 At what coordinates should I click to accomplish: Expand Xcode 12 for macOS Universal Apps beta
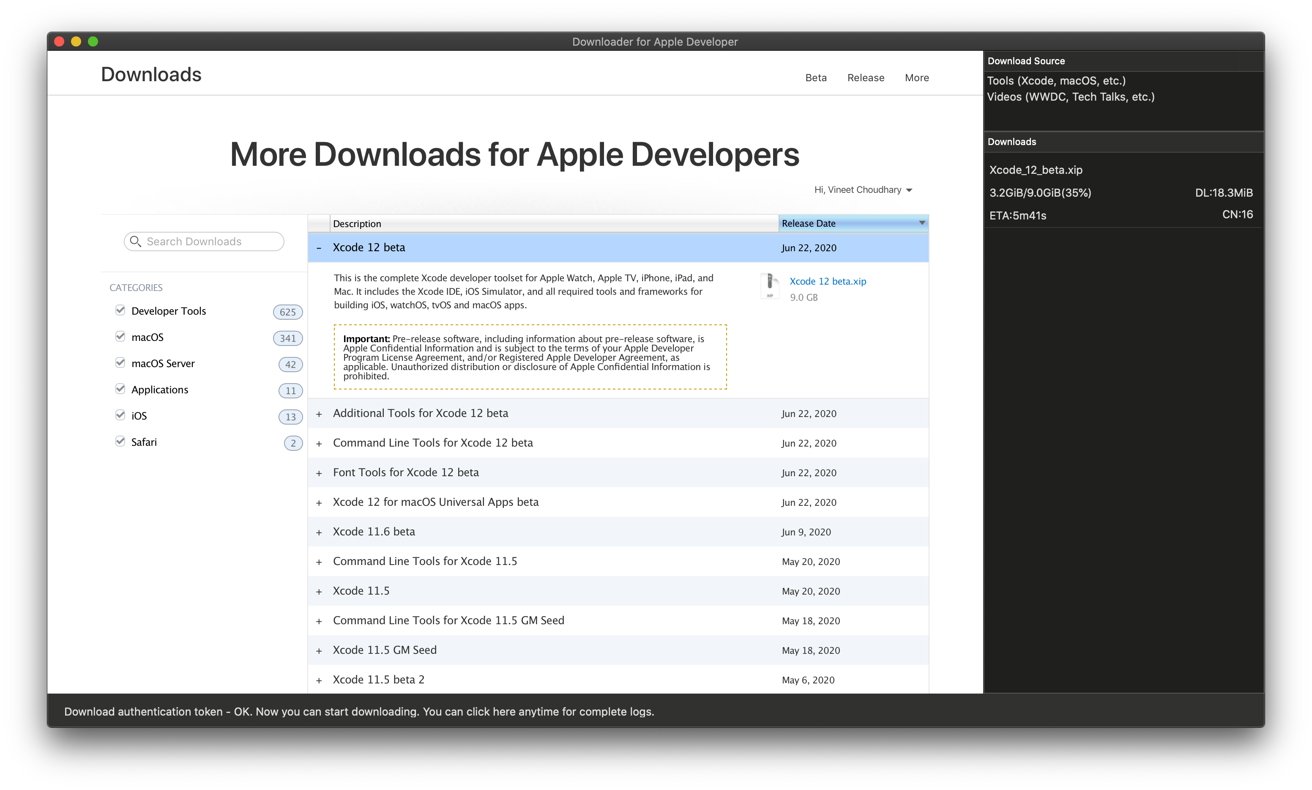click(319, 502)
